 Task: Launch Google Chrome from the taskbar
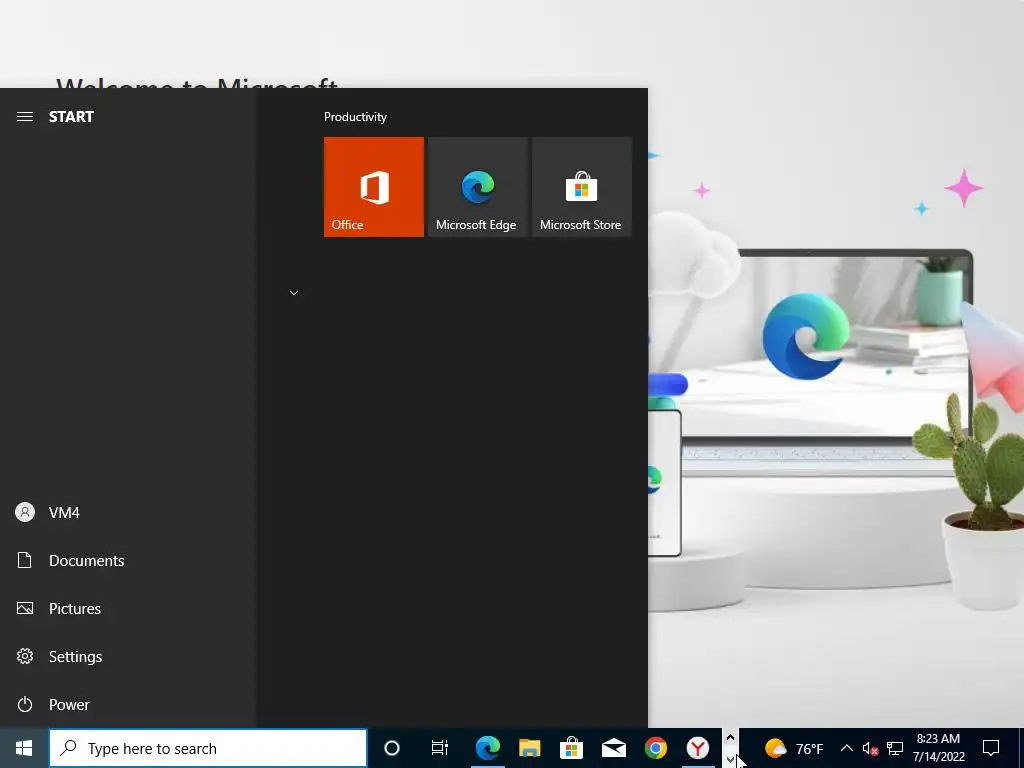point(656,748)
